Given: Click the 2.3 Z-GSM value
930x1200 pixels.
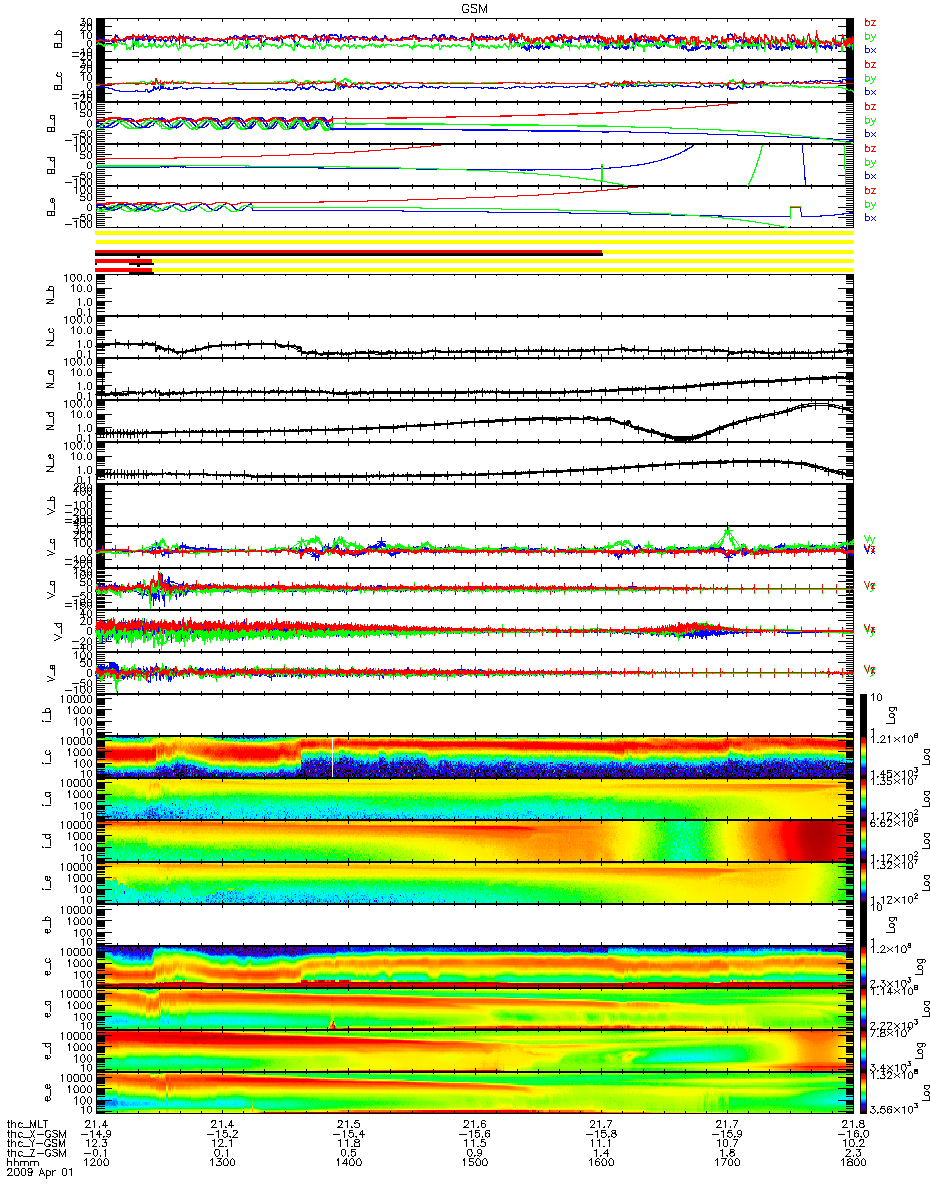Looking at the screenshot, I should [851, 1155].
